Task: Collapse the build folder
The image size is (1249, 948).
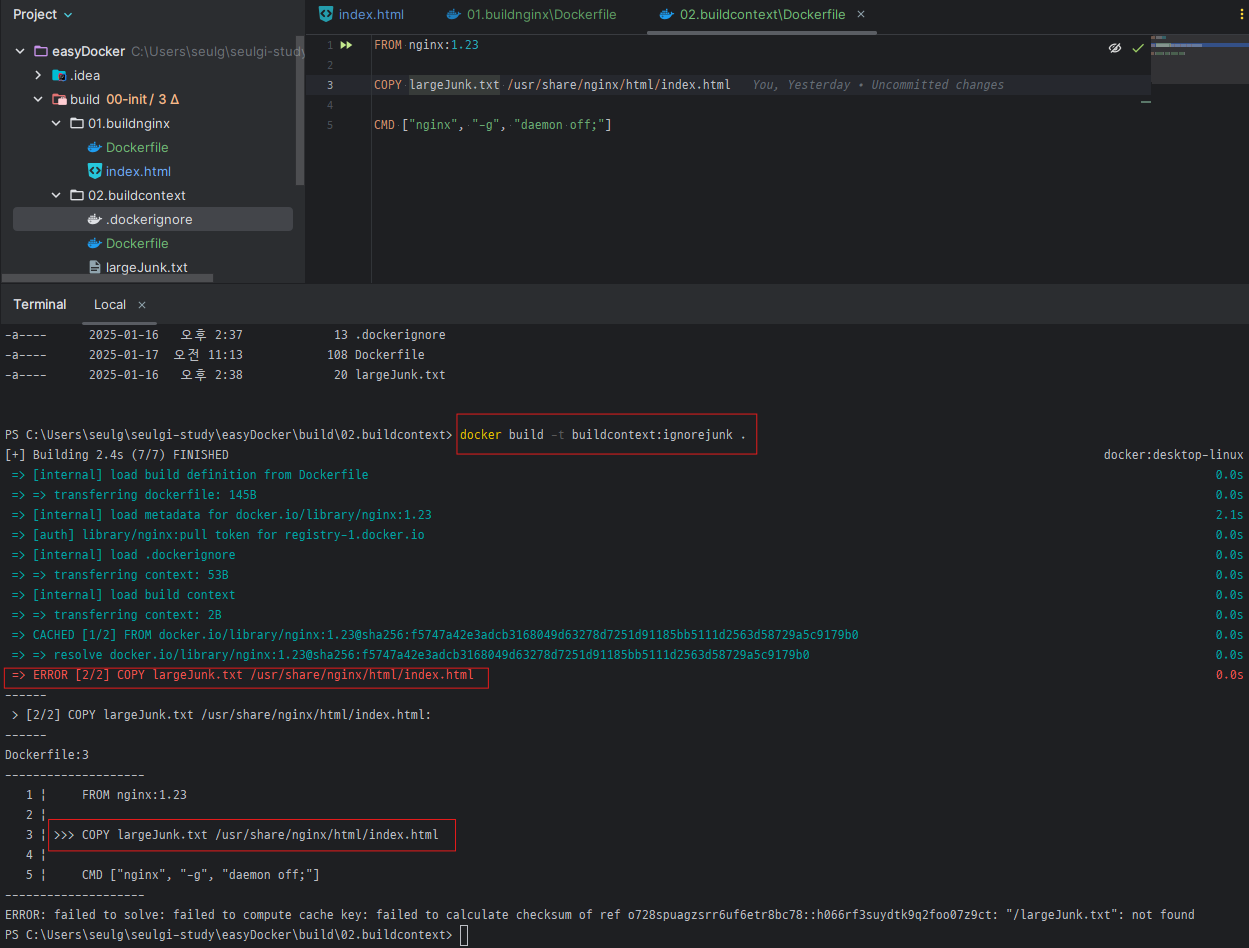Action: click(x=39, y=99)
